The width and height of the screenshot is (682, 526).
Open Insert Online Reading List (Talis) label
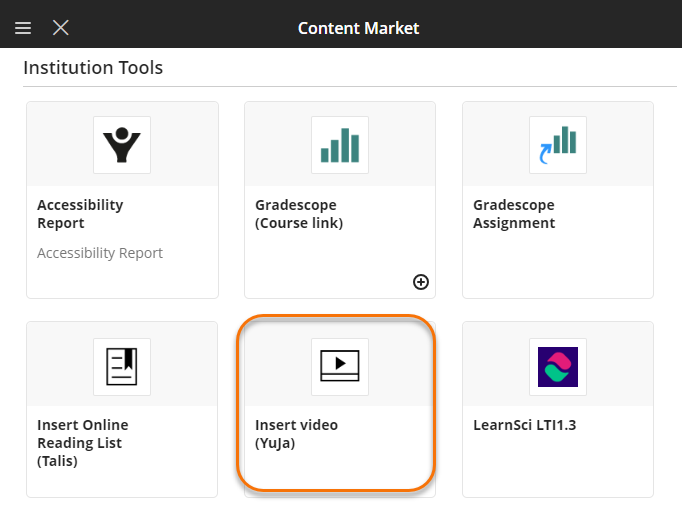point(83,443)
